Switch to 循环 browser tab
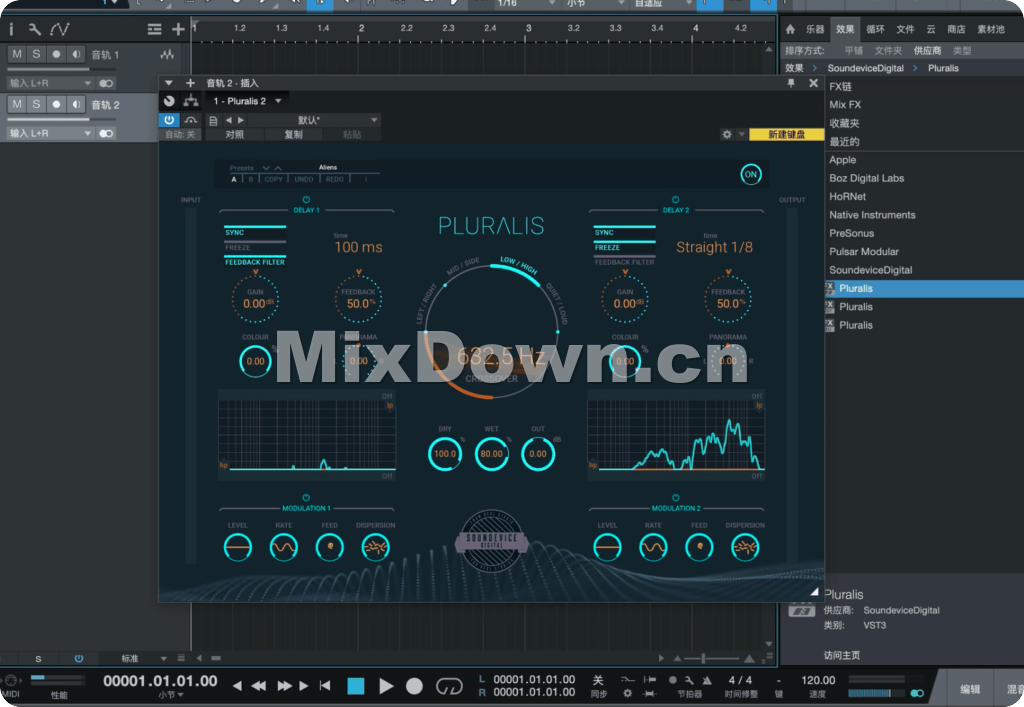 (x=875, y=29)
